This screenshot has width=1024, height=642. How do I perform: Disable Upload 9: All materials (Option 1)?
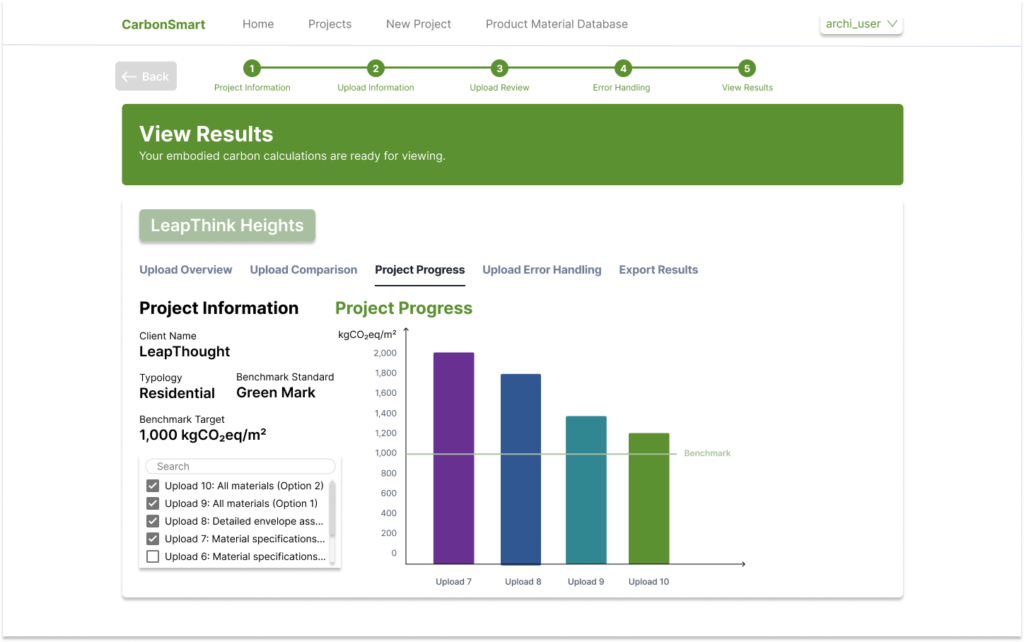point(152,503)
